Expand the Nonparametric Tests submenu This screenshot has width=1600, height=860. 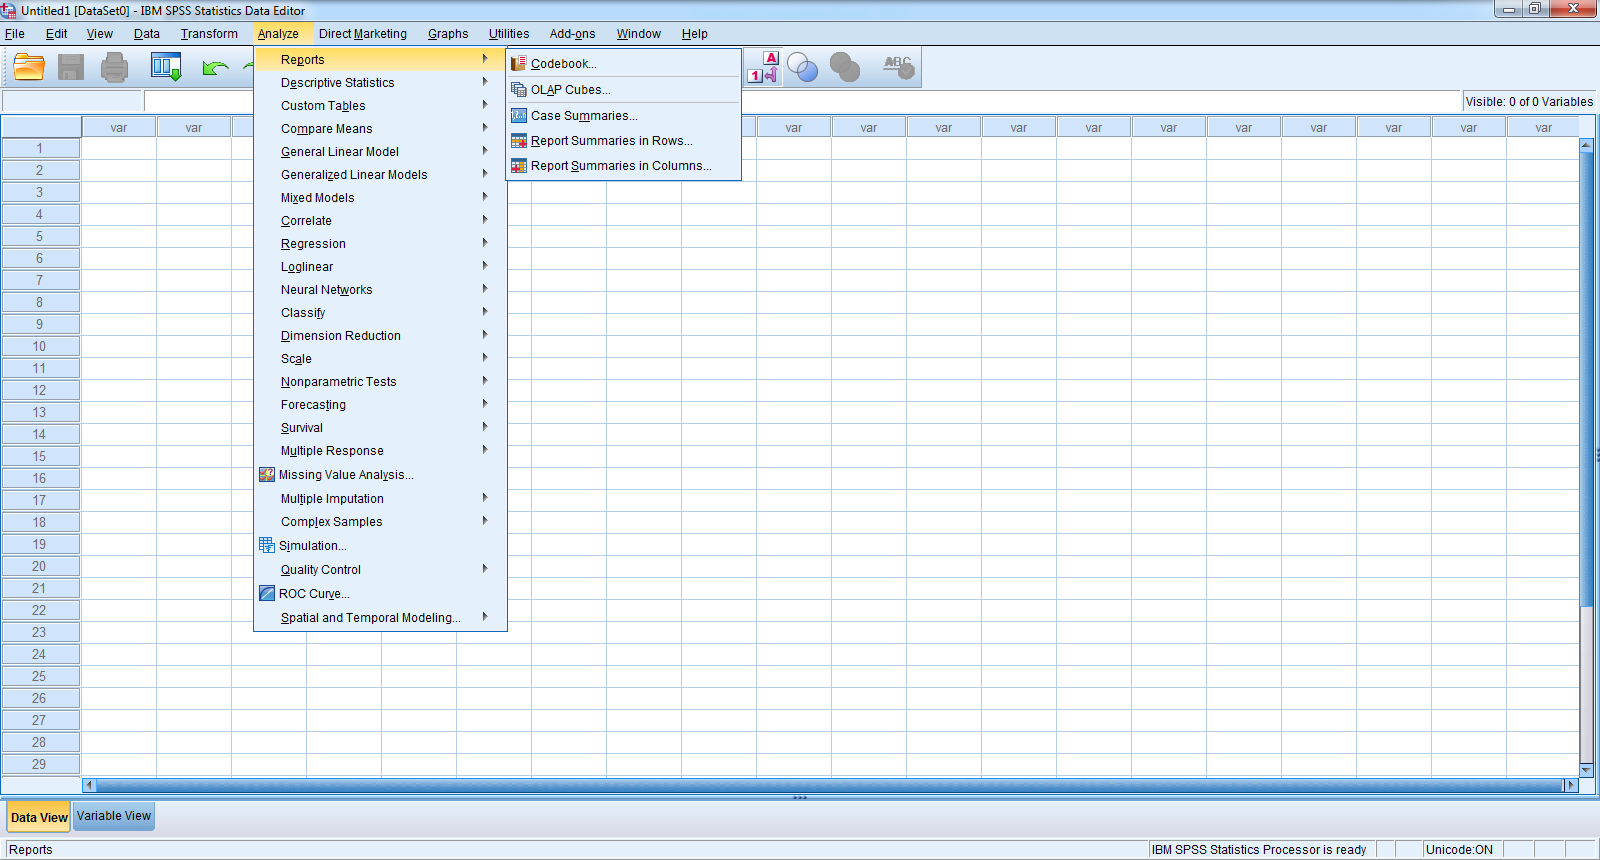[x=380, y=382]
